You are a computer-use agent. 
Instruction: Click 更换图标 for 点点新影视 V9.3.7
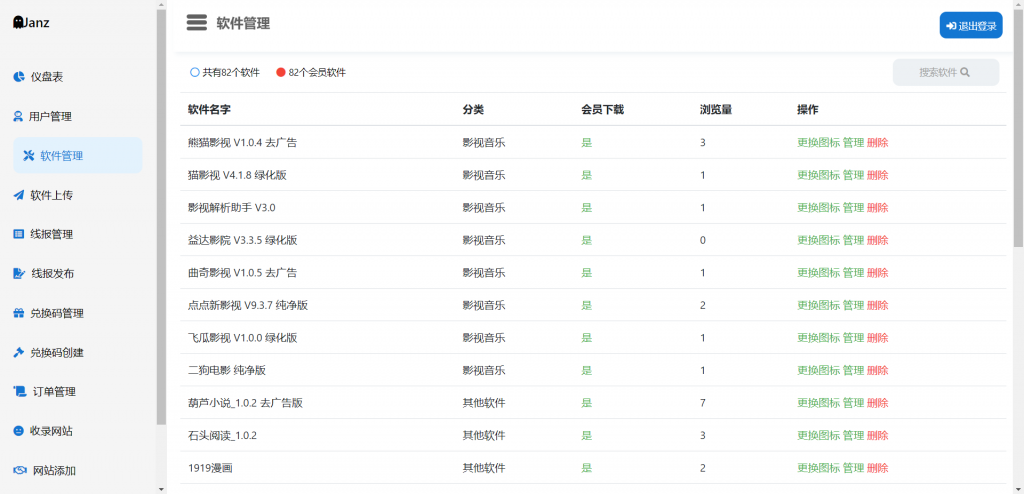(818, 305)
